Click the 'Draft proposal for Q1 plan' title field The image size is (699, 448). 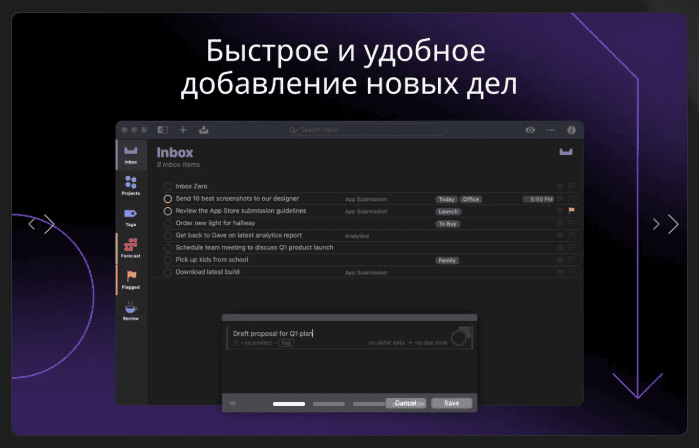pyautogui.click(x=273, y=333)
